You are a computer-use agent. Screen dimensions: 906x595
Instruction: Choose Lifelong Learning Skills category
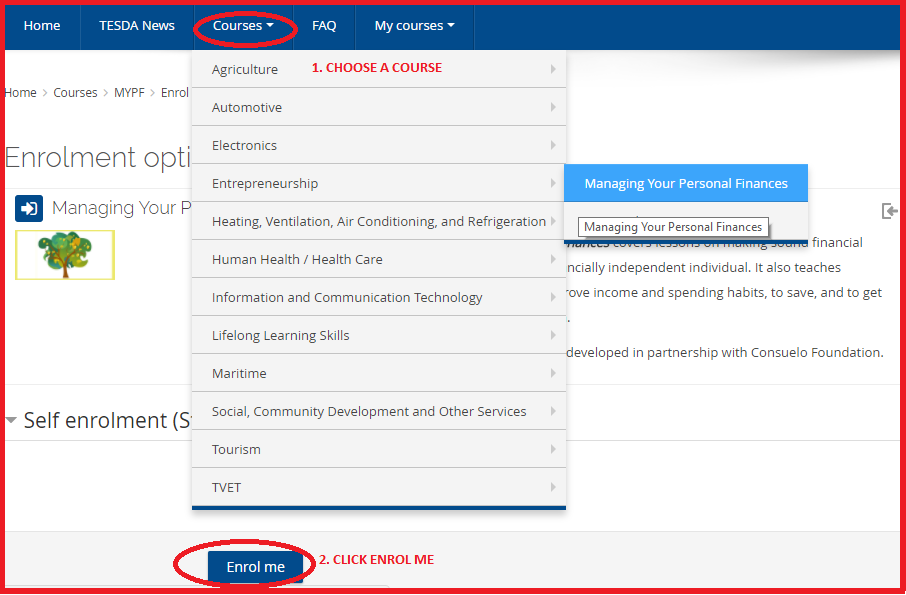click(378, 336)
